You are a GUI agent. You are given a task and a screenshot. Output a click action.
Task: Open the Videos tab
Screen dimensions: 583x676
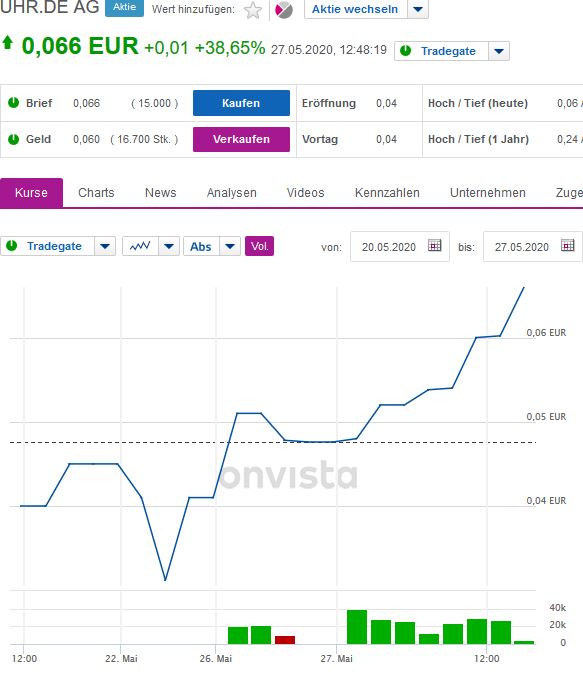tap(305, 193)
